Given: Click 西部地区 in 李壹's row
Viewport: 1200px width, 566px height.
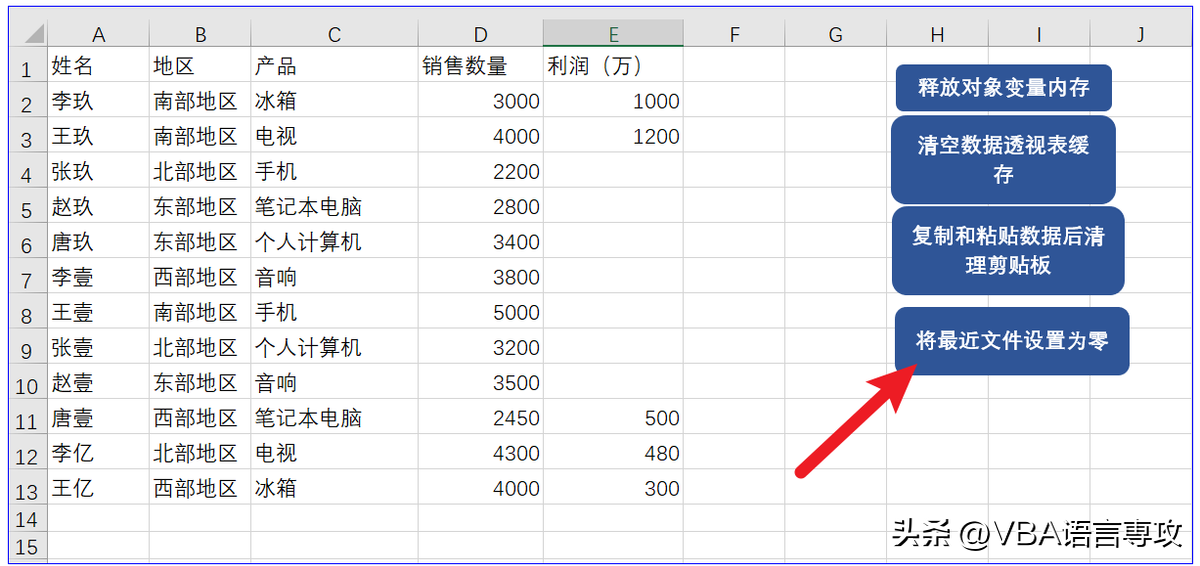Looking at the screenshot, I should 200,277.
